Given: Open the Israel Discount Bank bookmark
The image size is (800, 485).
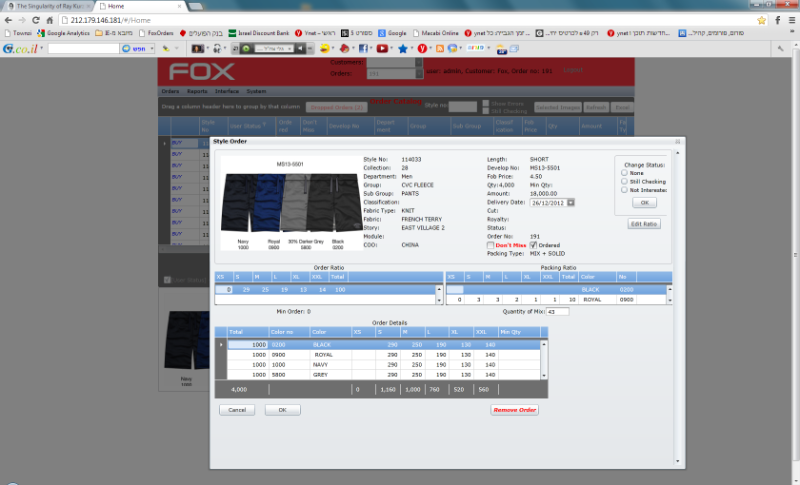Looking at the screenshot, I should coord(259,33).
